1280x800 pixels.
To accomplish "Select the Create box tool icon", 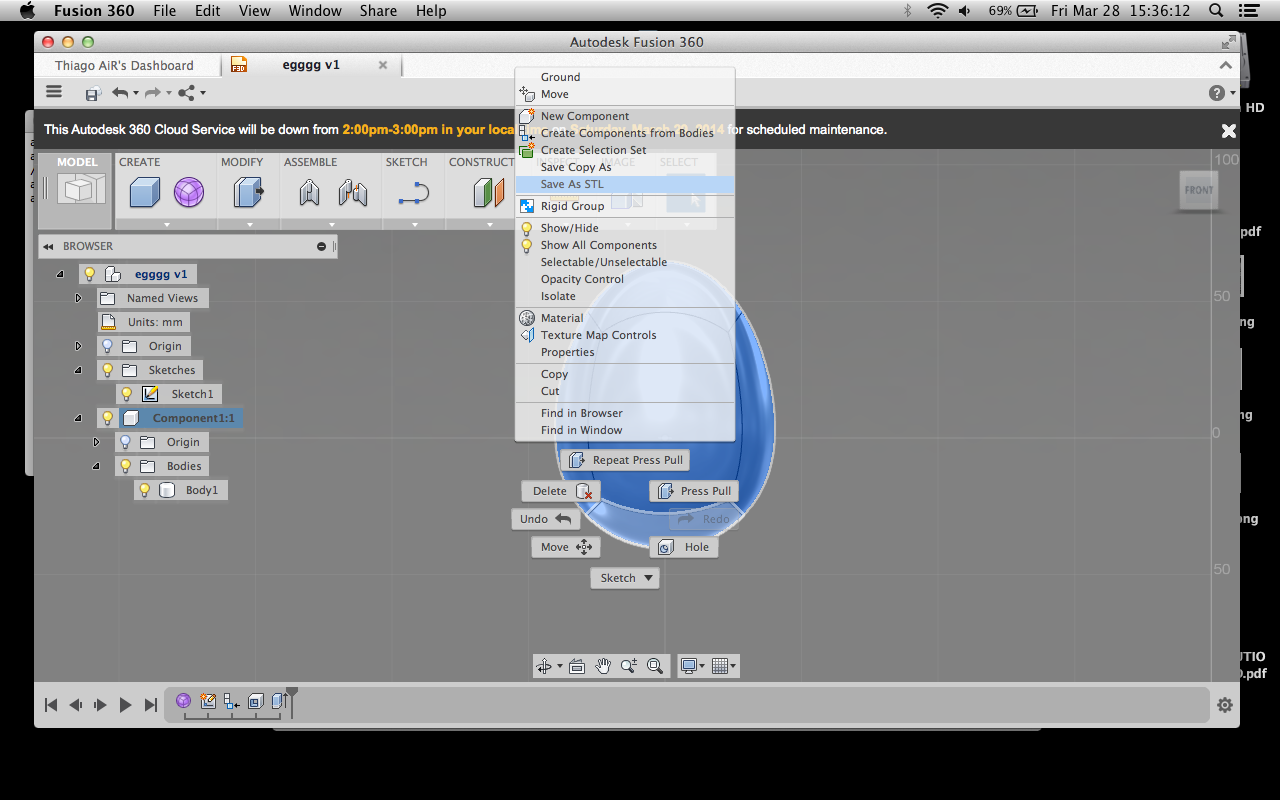I will coord(145,191).
